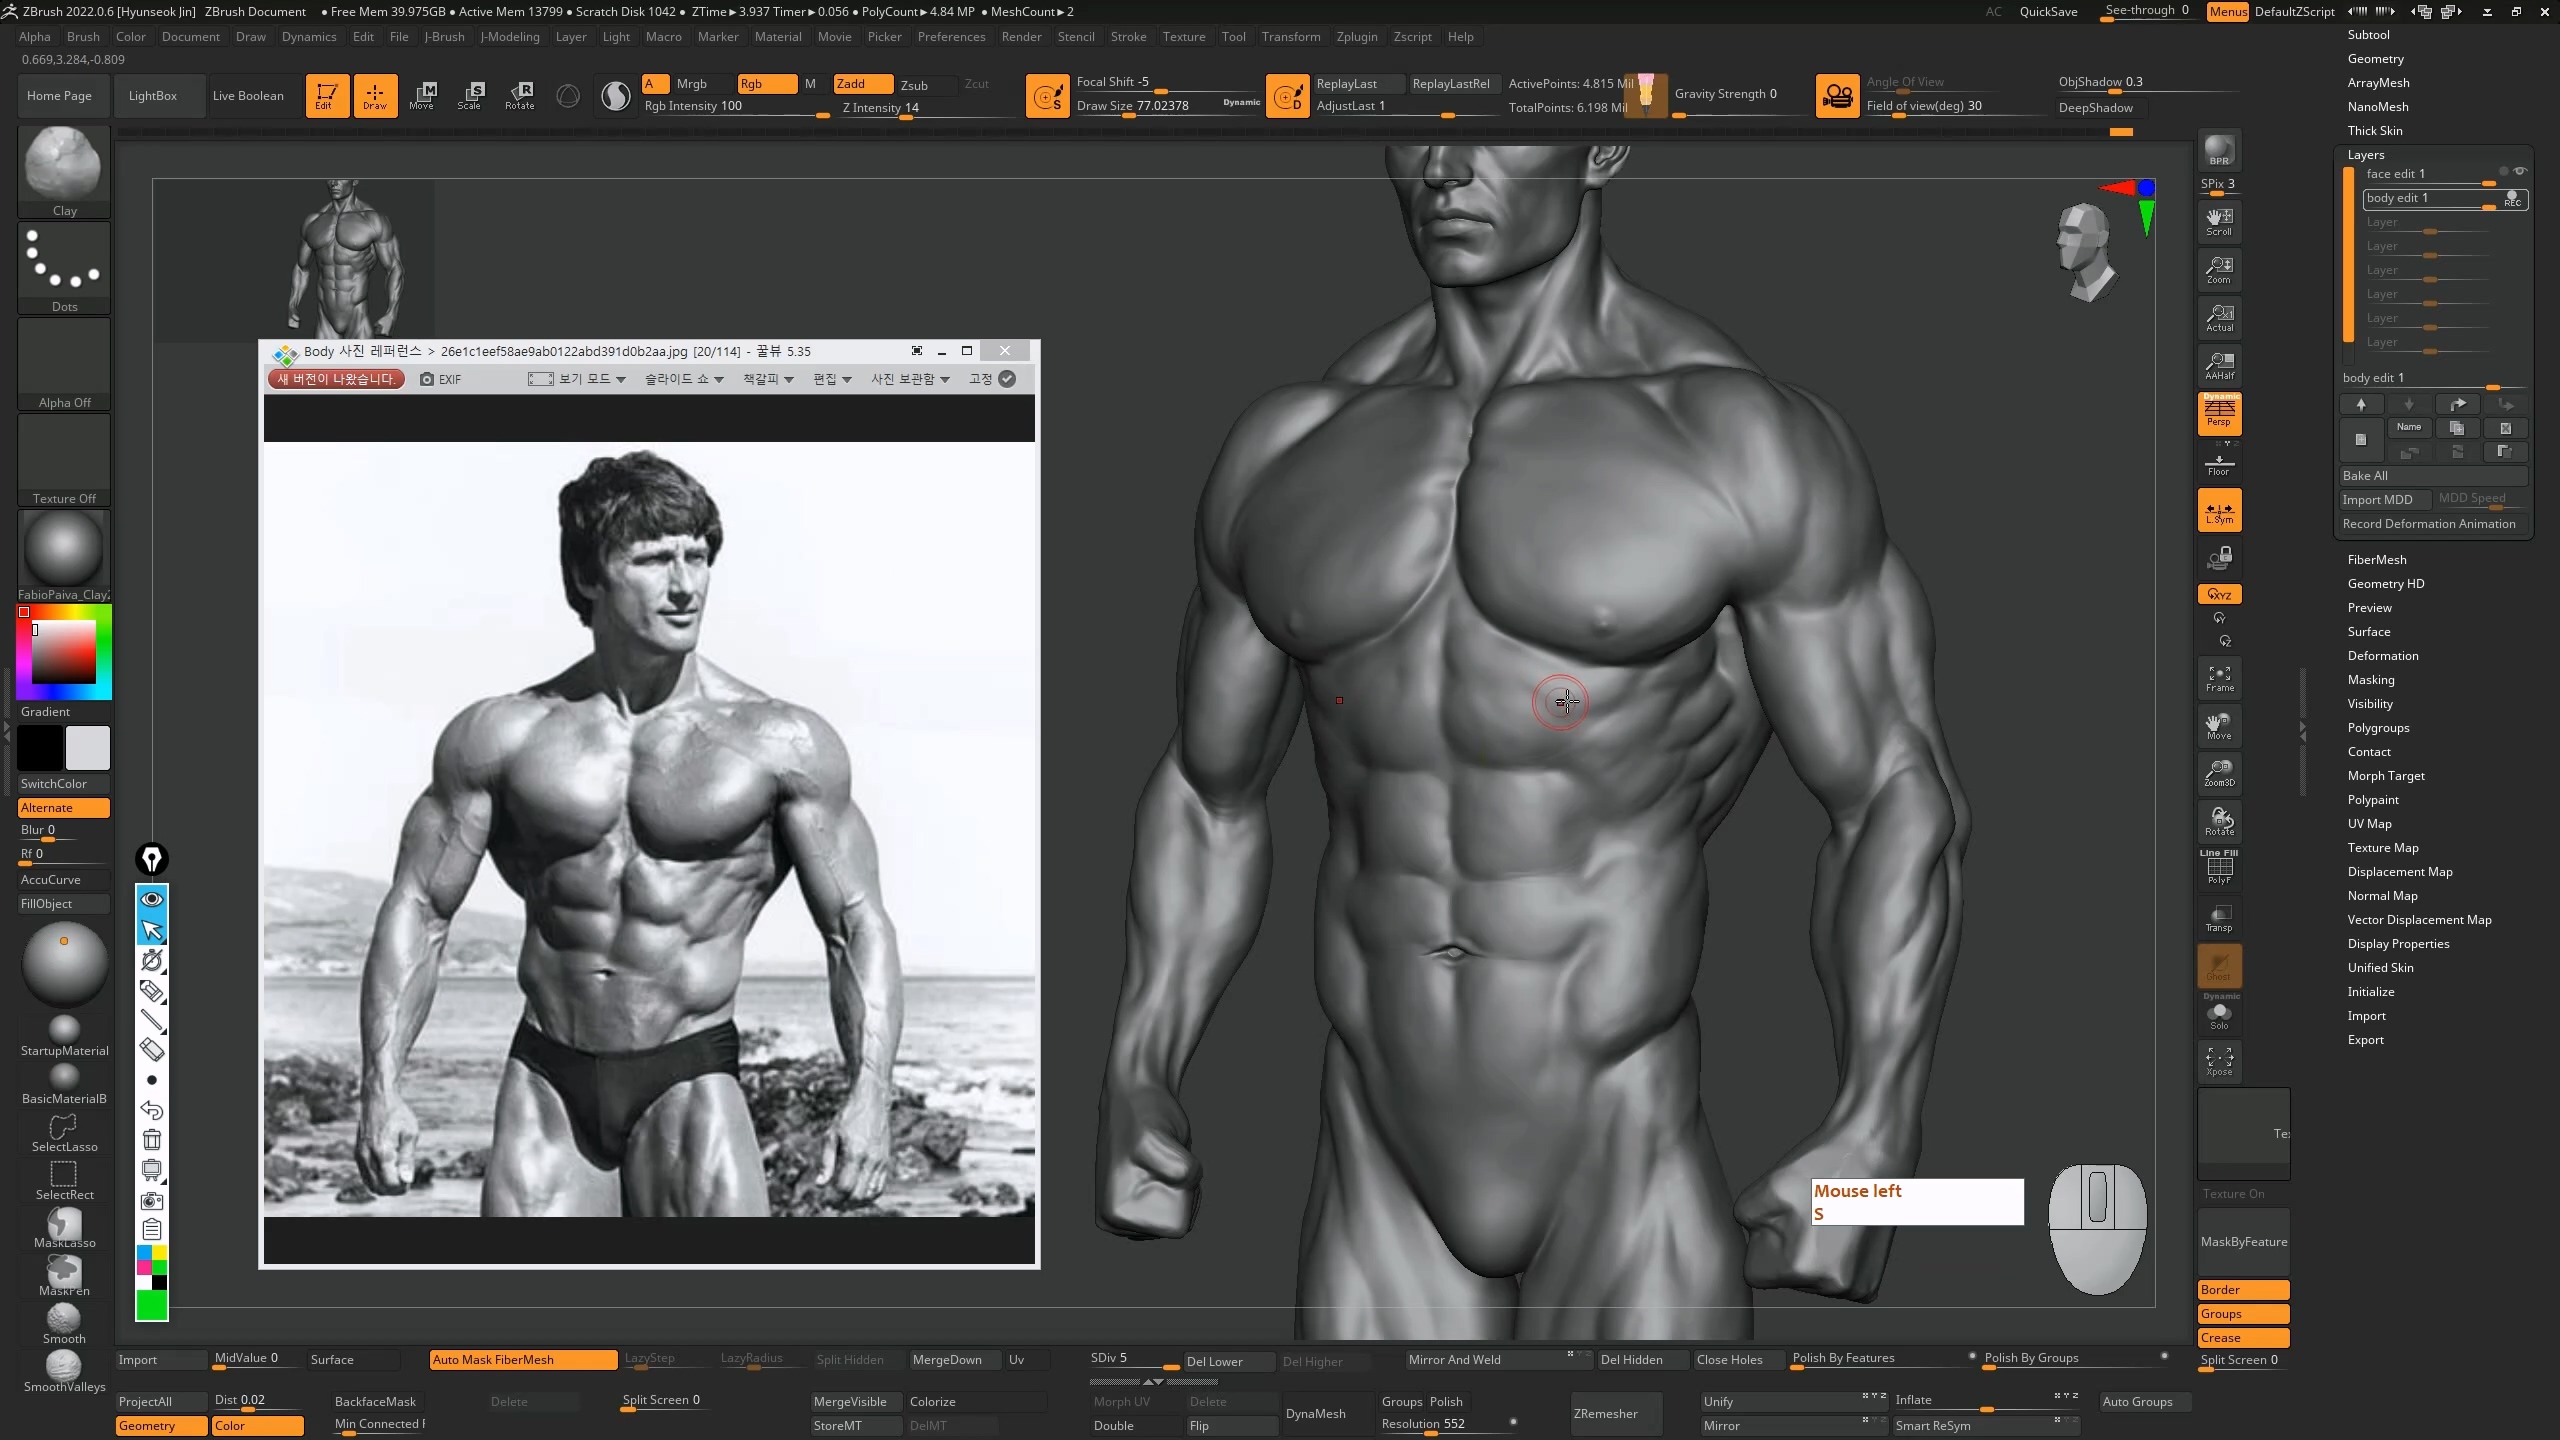Toggle L.Sym local symmetry button
This screenshot has width=2560, height=1440.
click(x=2219, y=510)
